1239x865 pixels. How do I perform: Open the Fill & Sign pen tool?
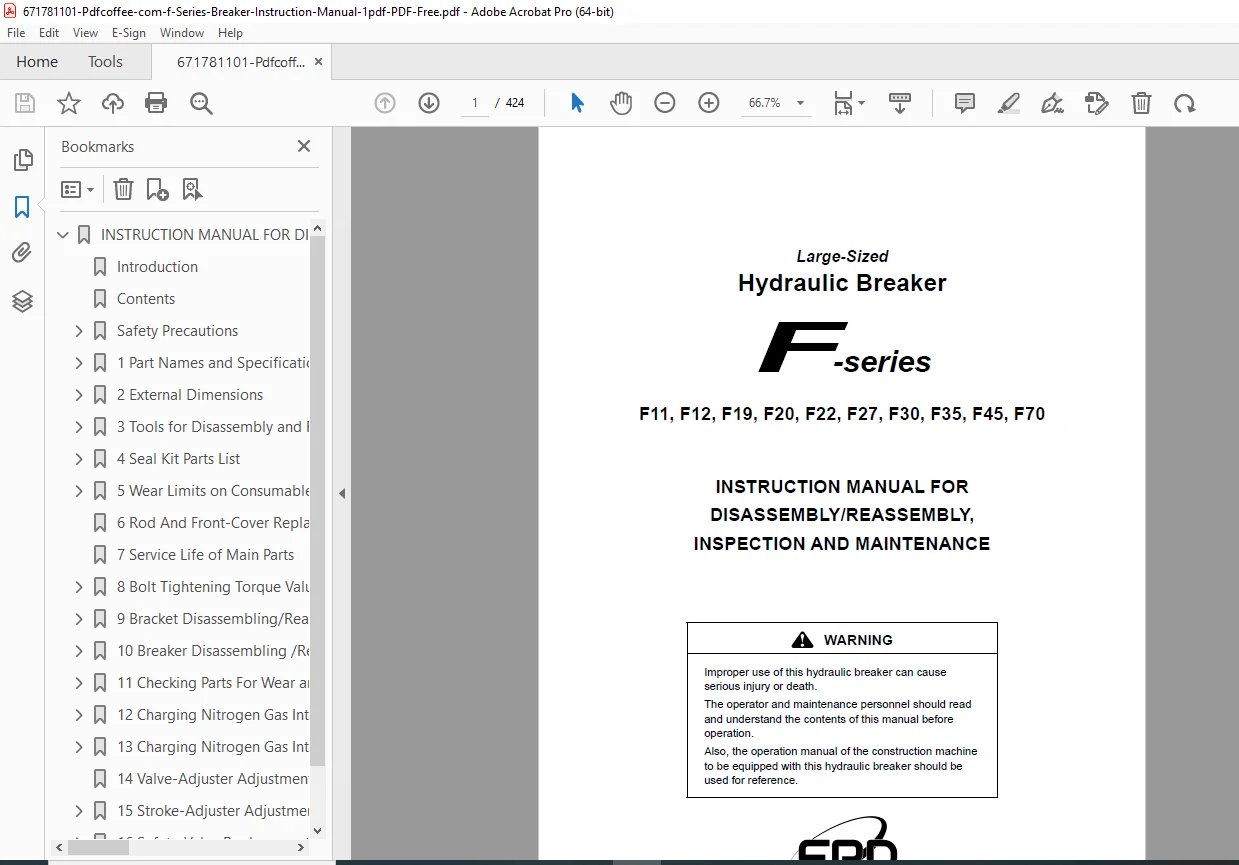click(x=1052, y=103)
